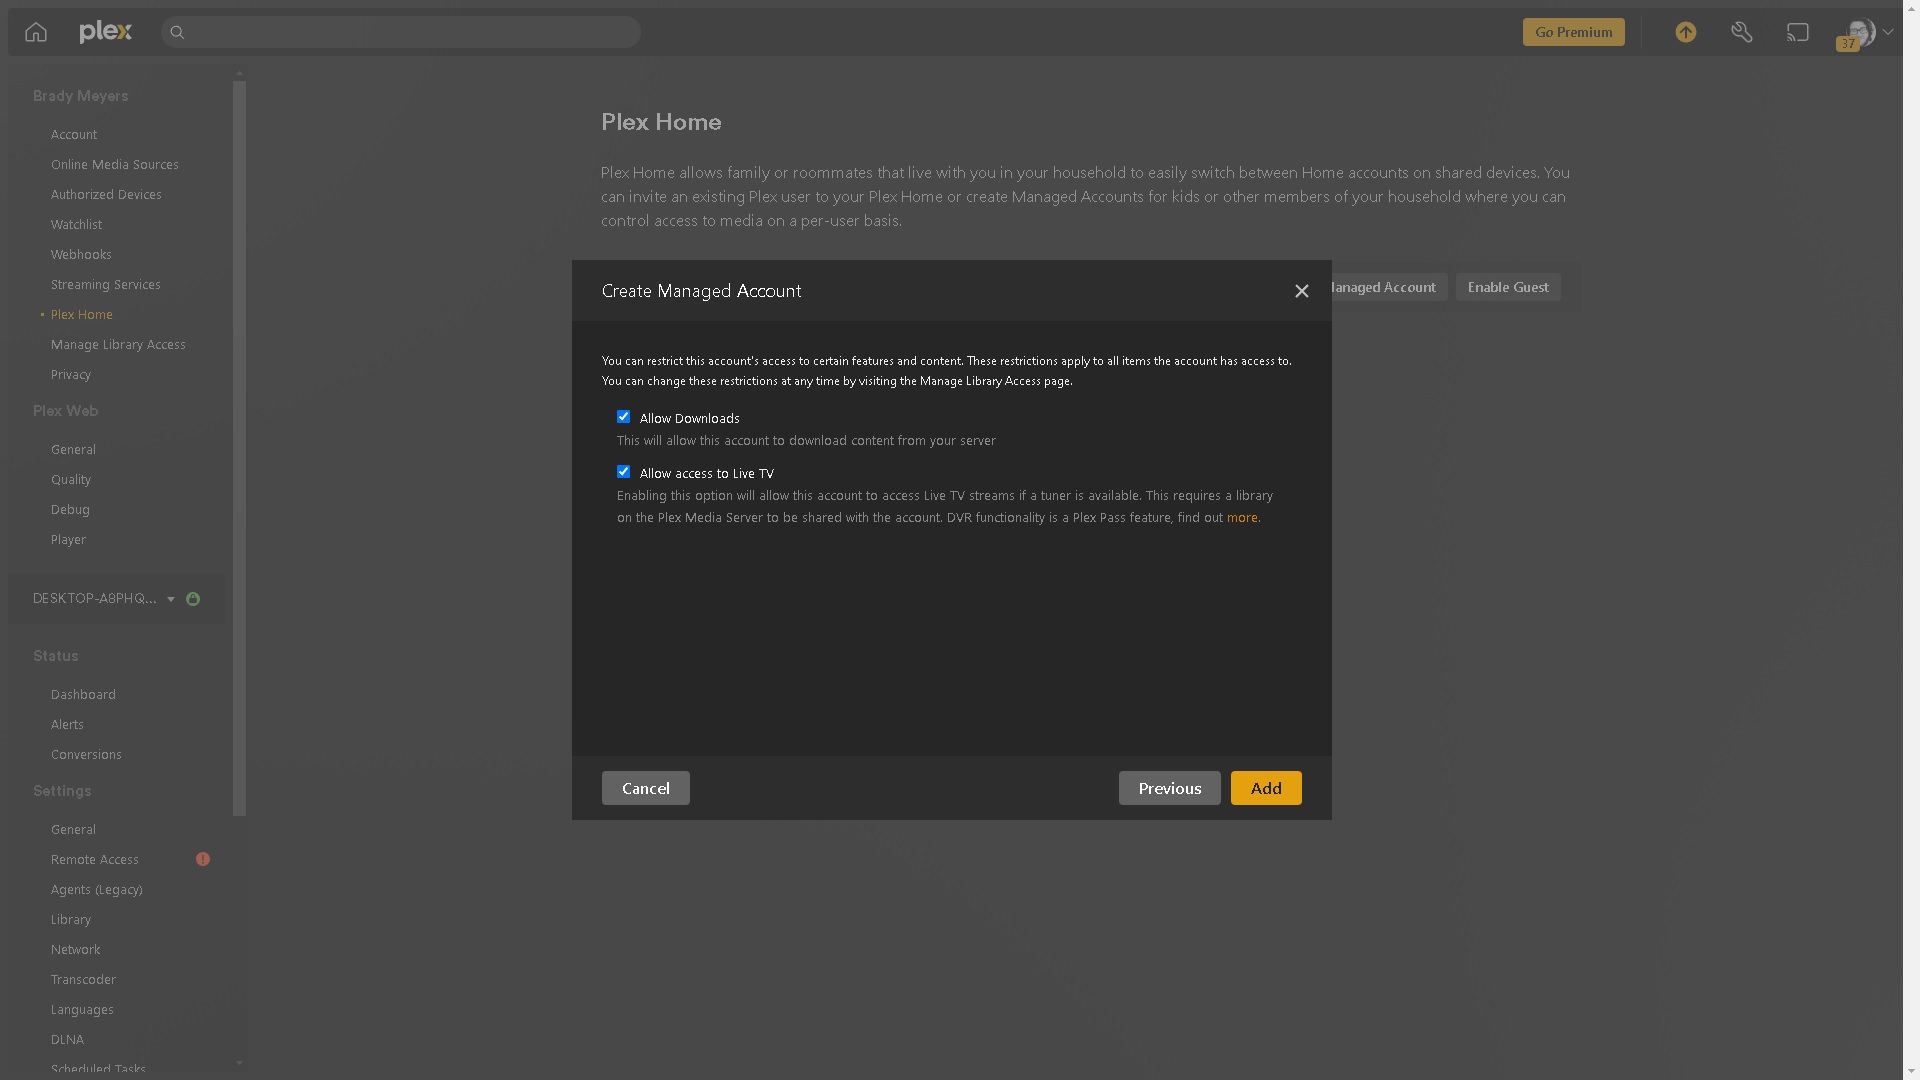Click the Plex home icon

pyautogui.click(x=36, y=32)
